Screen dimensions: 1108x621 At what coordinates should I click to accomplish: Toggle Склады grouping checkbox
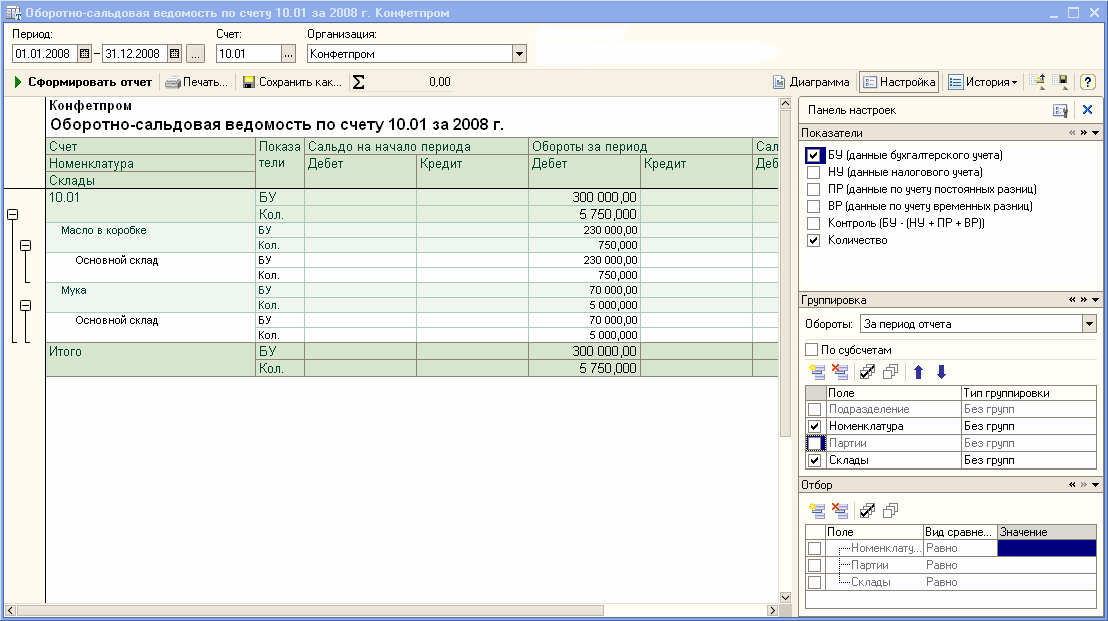pyautogui.click(x=815, y=461)
